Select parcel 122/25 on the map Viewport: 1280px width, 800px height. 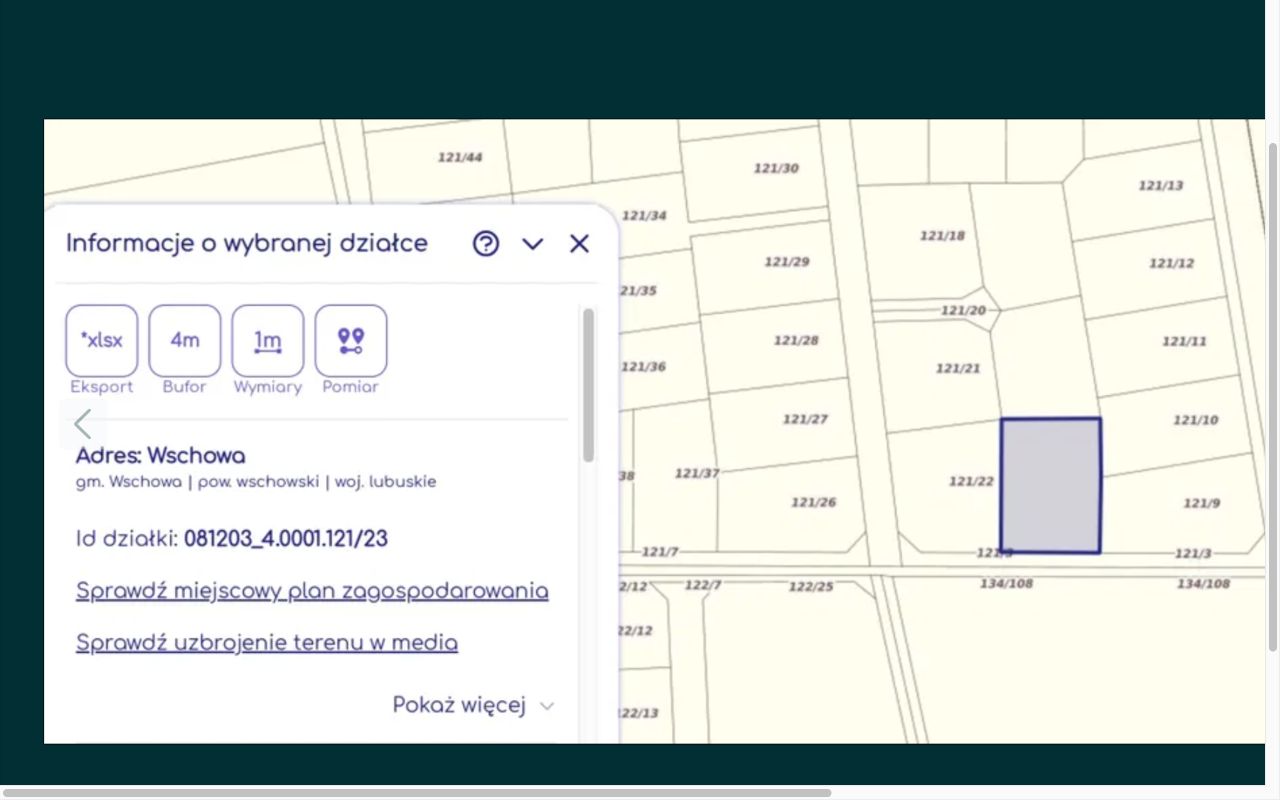coord(811,586)
